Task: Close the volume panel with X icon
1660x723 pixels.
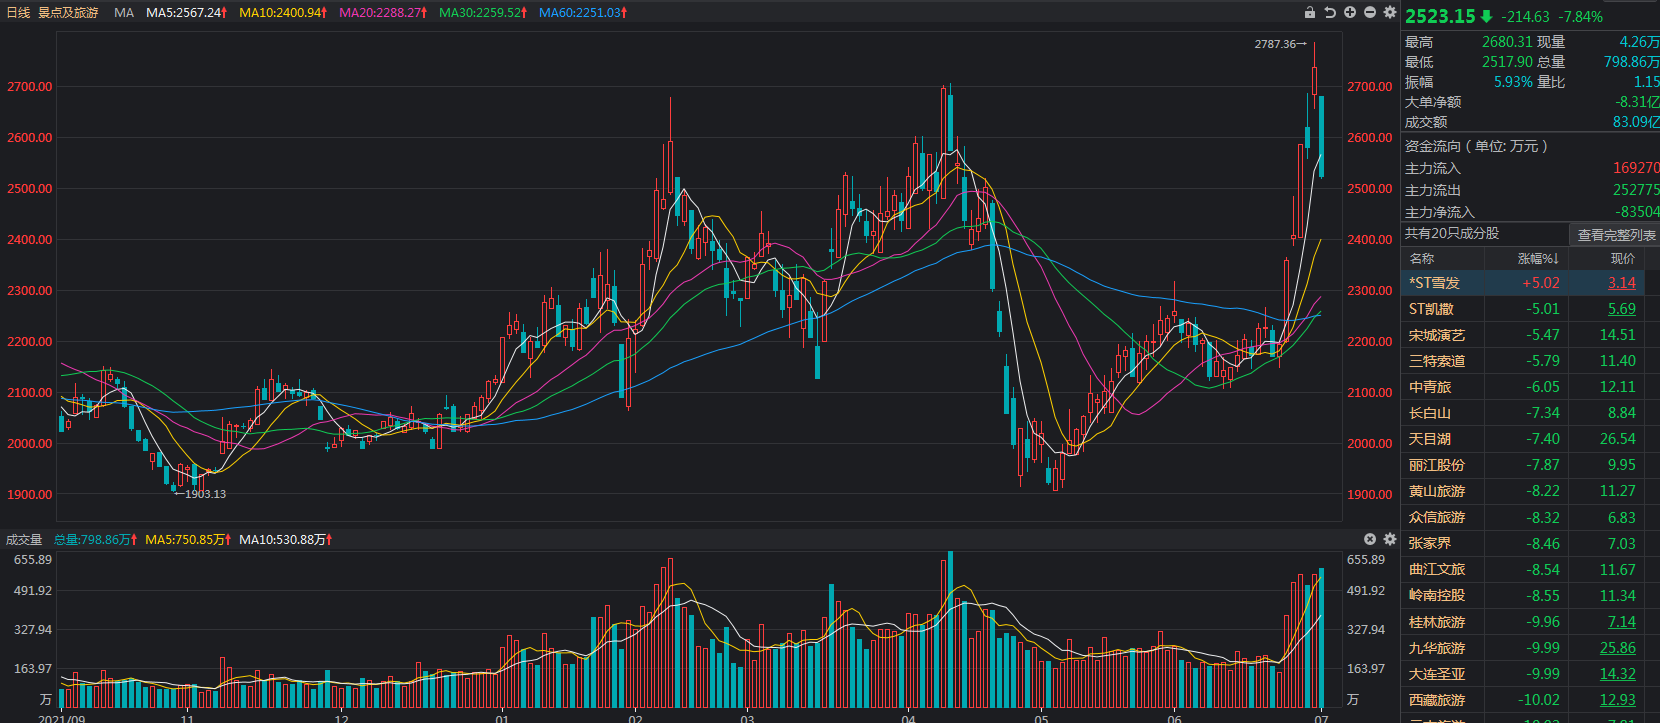Action: tap(1370, 539)
